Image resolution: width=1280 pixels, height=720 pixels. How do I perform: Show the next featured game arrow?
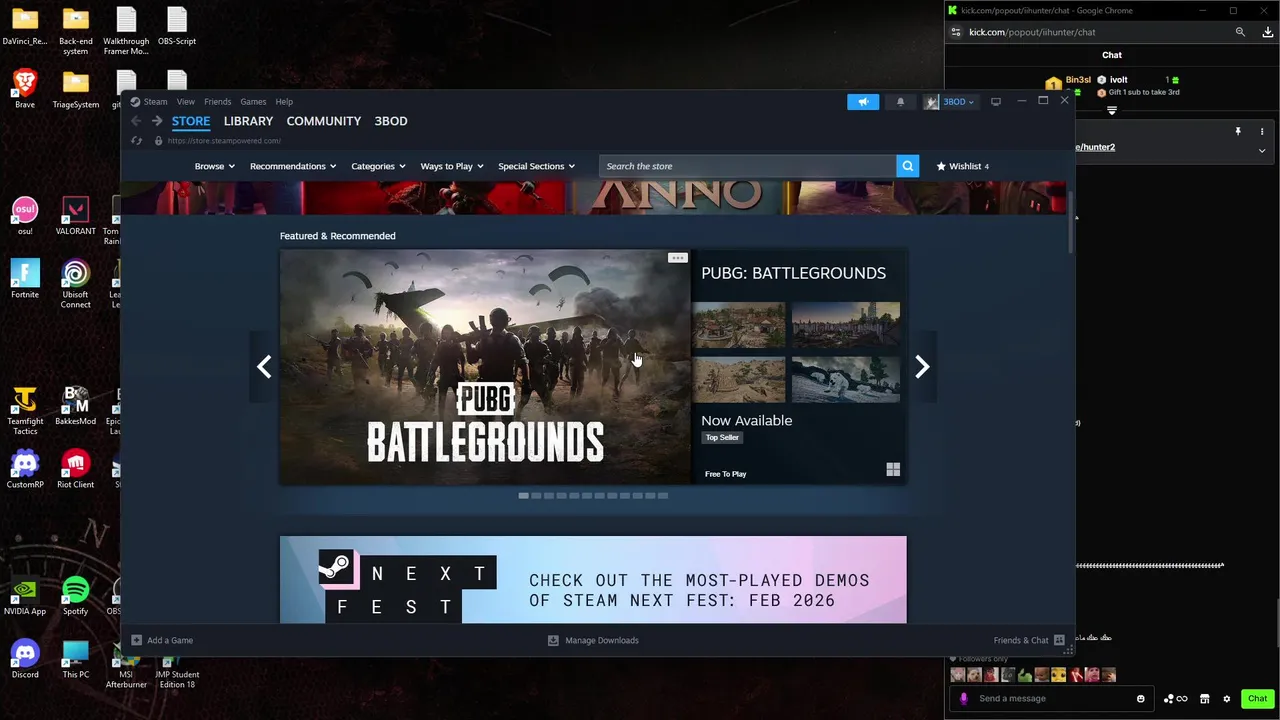click(x=922, y=367)
